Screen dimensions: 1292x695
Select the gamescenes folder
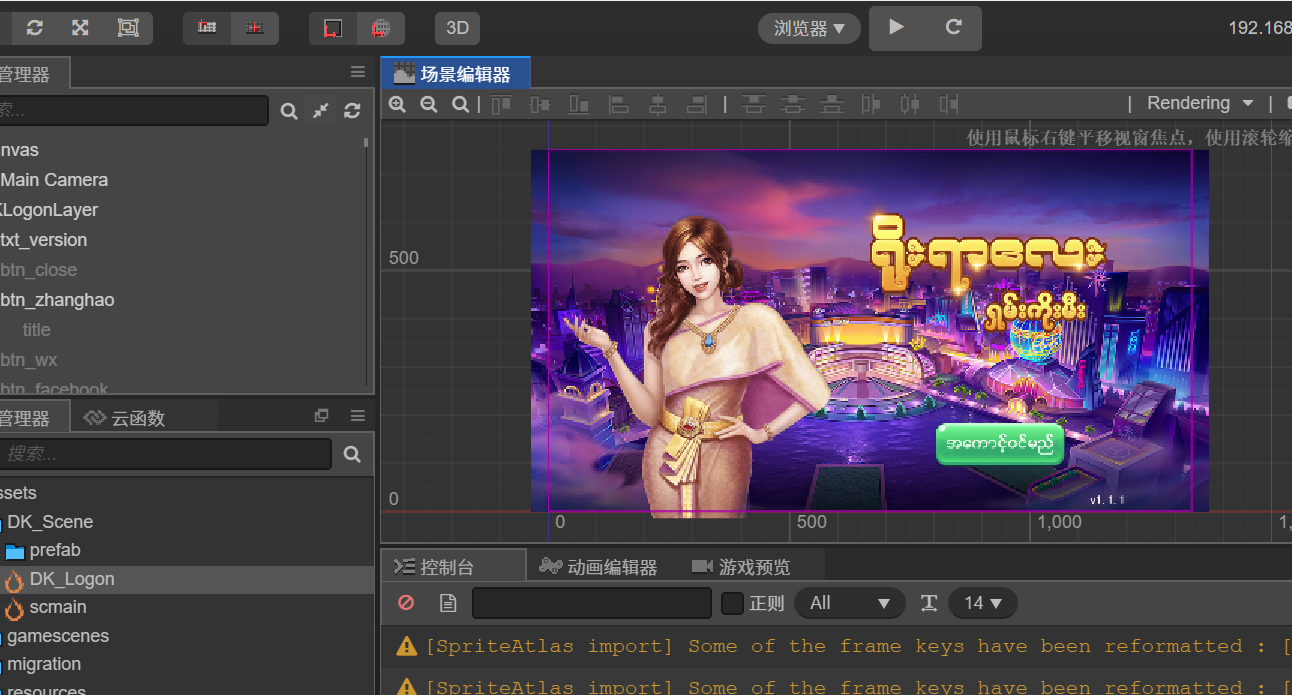click(x=58, y=636)
